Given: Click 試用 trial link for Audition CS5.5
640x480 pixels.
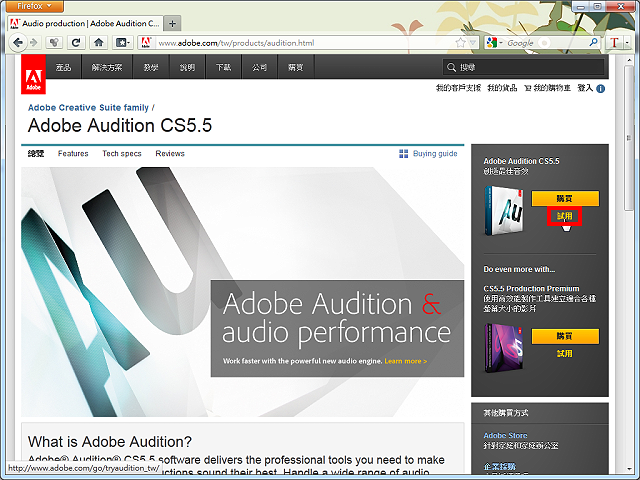Looking at the screenshot, I should 564,216.
